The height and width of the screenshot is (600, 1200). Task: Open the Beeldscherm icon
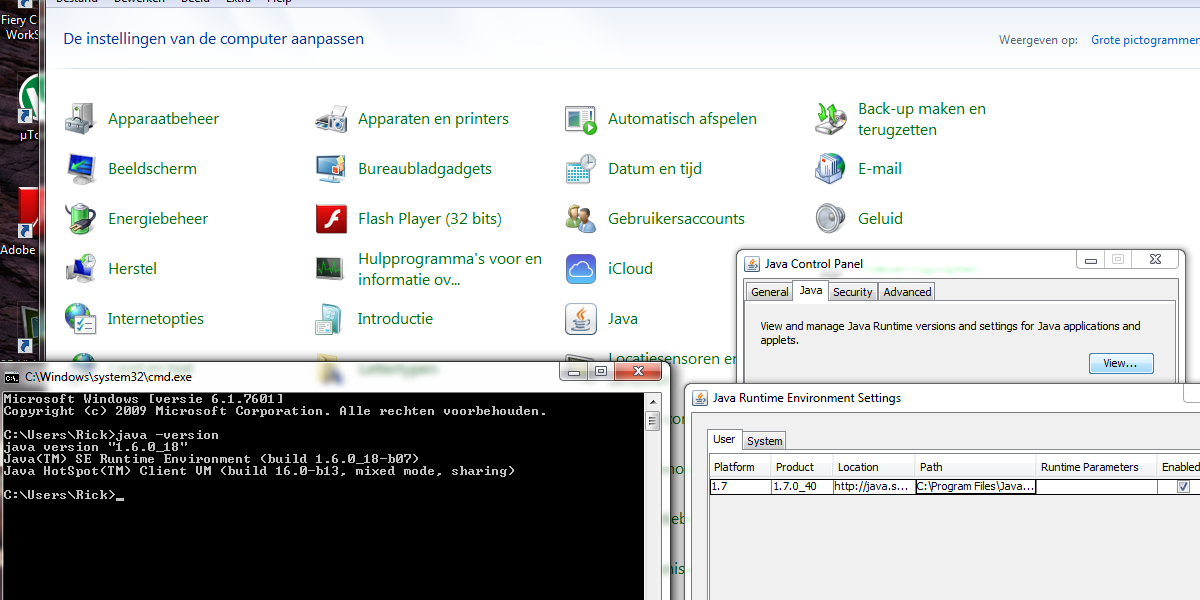tap(80, 168)
